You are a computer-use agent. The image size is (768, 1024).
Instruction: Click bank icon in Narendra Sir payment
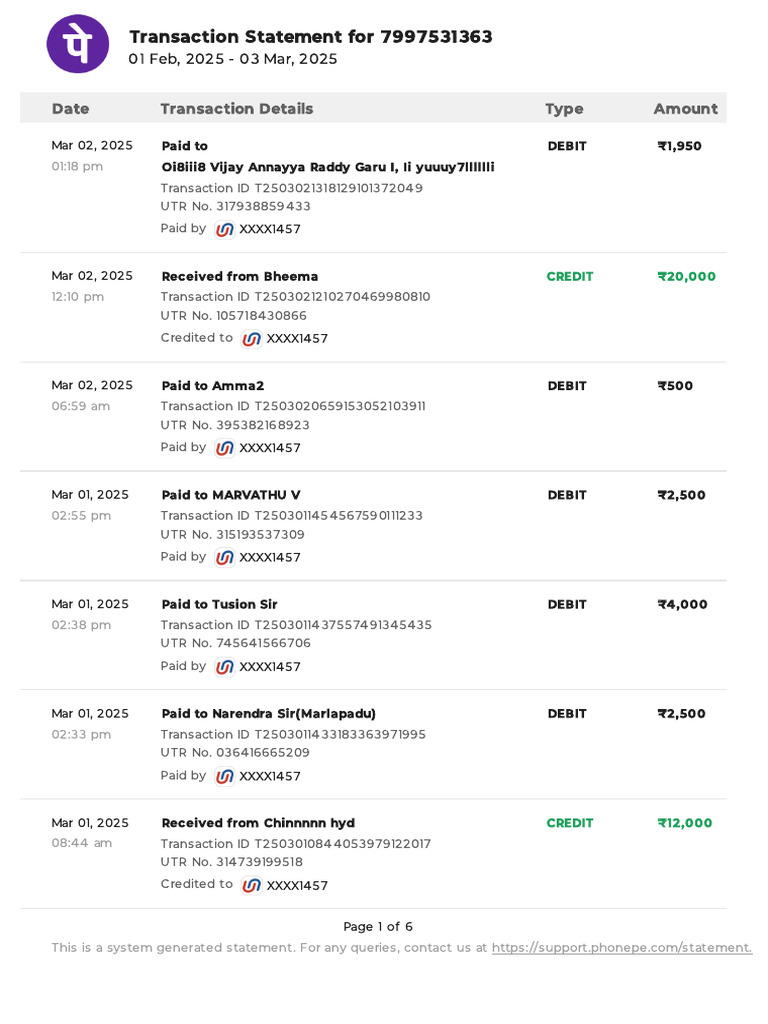point(225,776)
